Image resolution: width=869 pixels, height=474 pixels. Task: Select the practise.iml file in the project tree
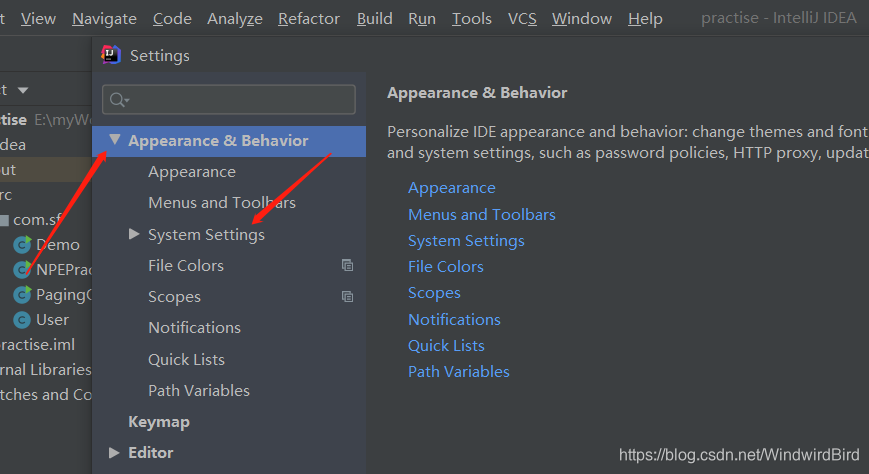coord(37,345)
